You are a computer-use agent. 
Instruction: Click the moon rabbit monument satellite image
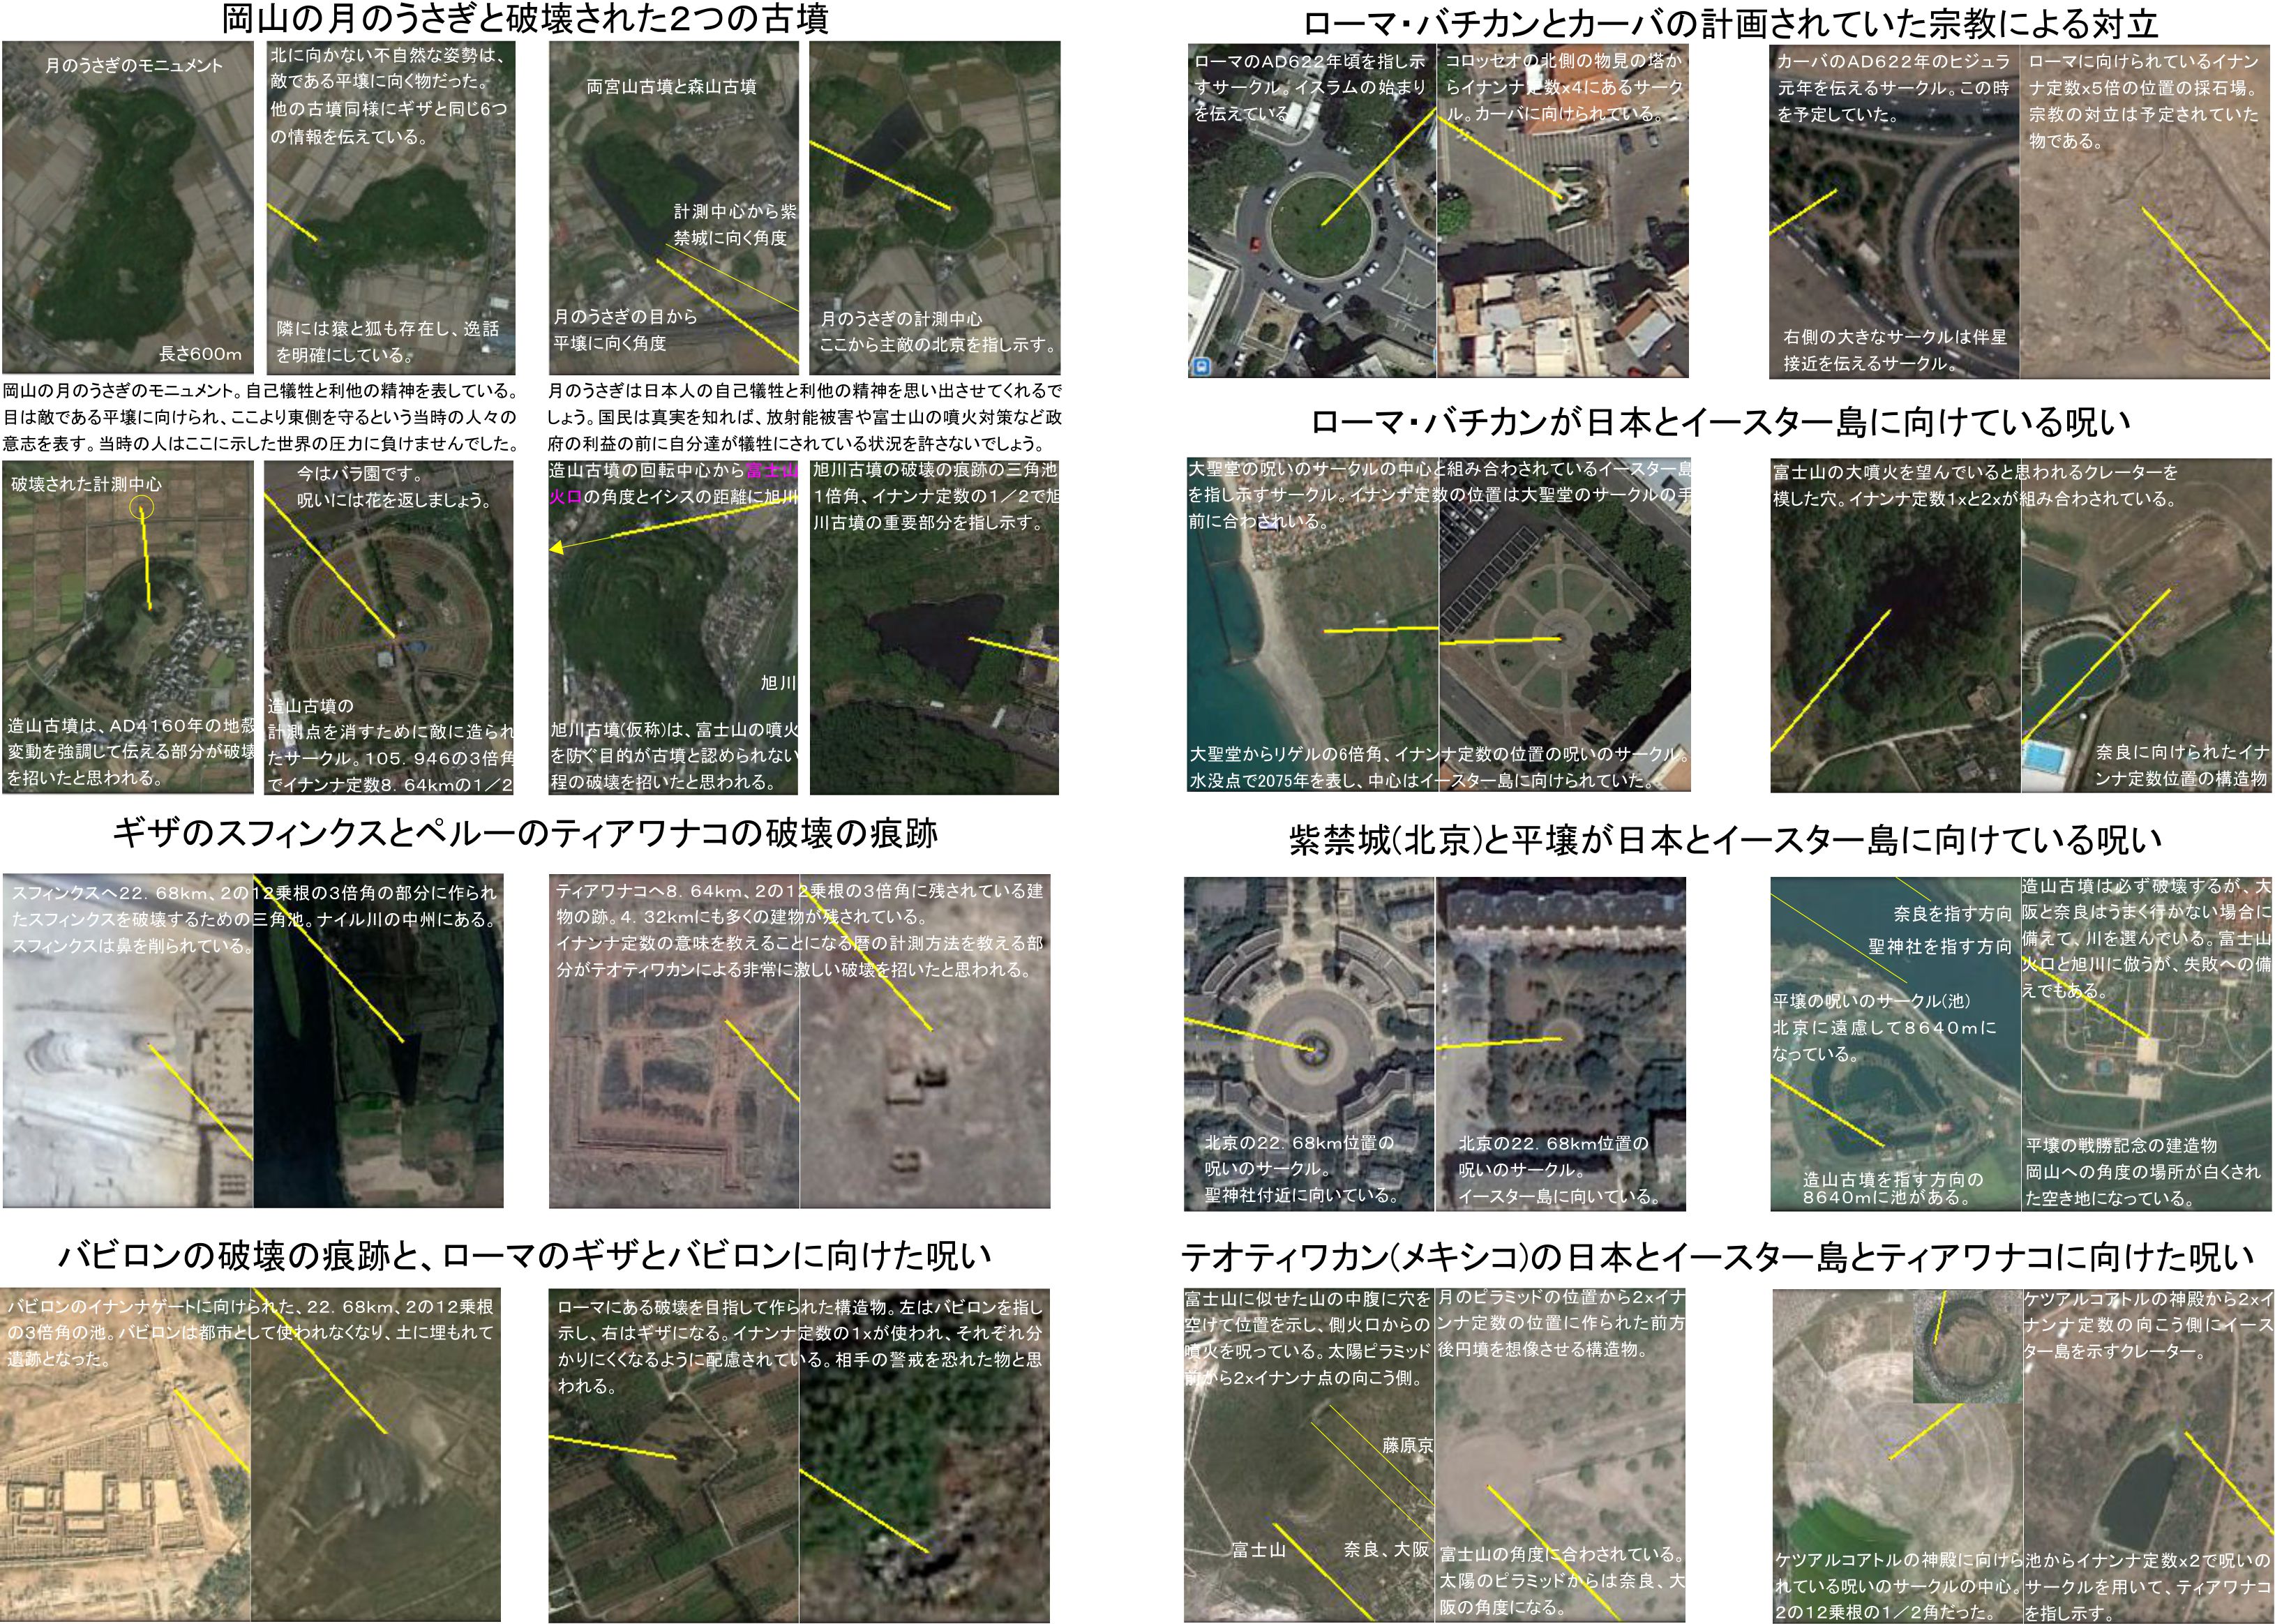tap(128, 208)
